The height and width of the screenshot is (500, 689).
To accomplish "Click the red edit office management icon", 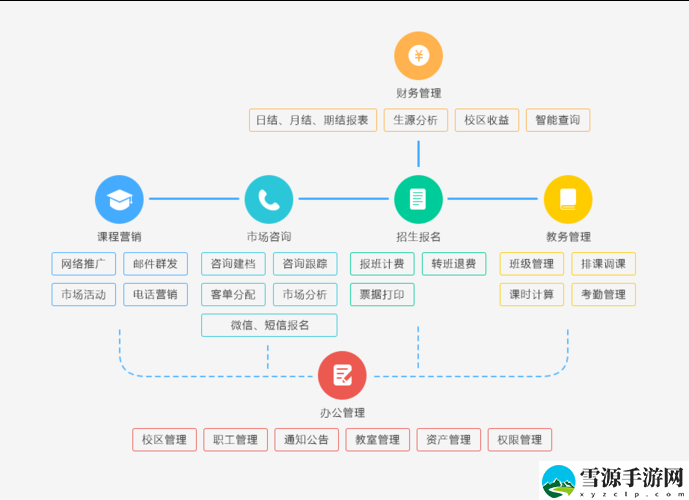I will point(342,375).
